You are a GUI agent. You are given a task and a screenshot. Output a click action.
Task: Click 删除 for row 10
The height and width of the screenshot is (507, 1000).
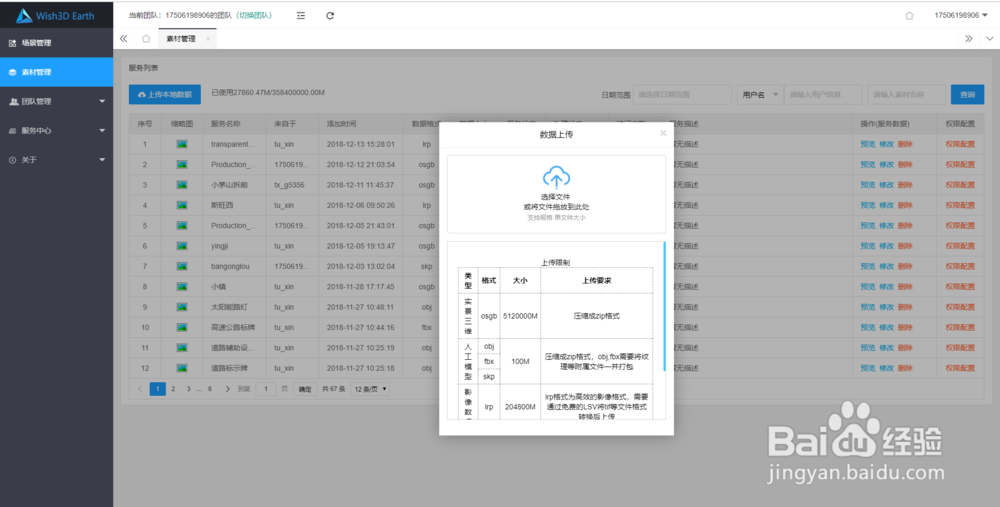pyautogui.click(x=904, y=328)
